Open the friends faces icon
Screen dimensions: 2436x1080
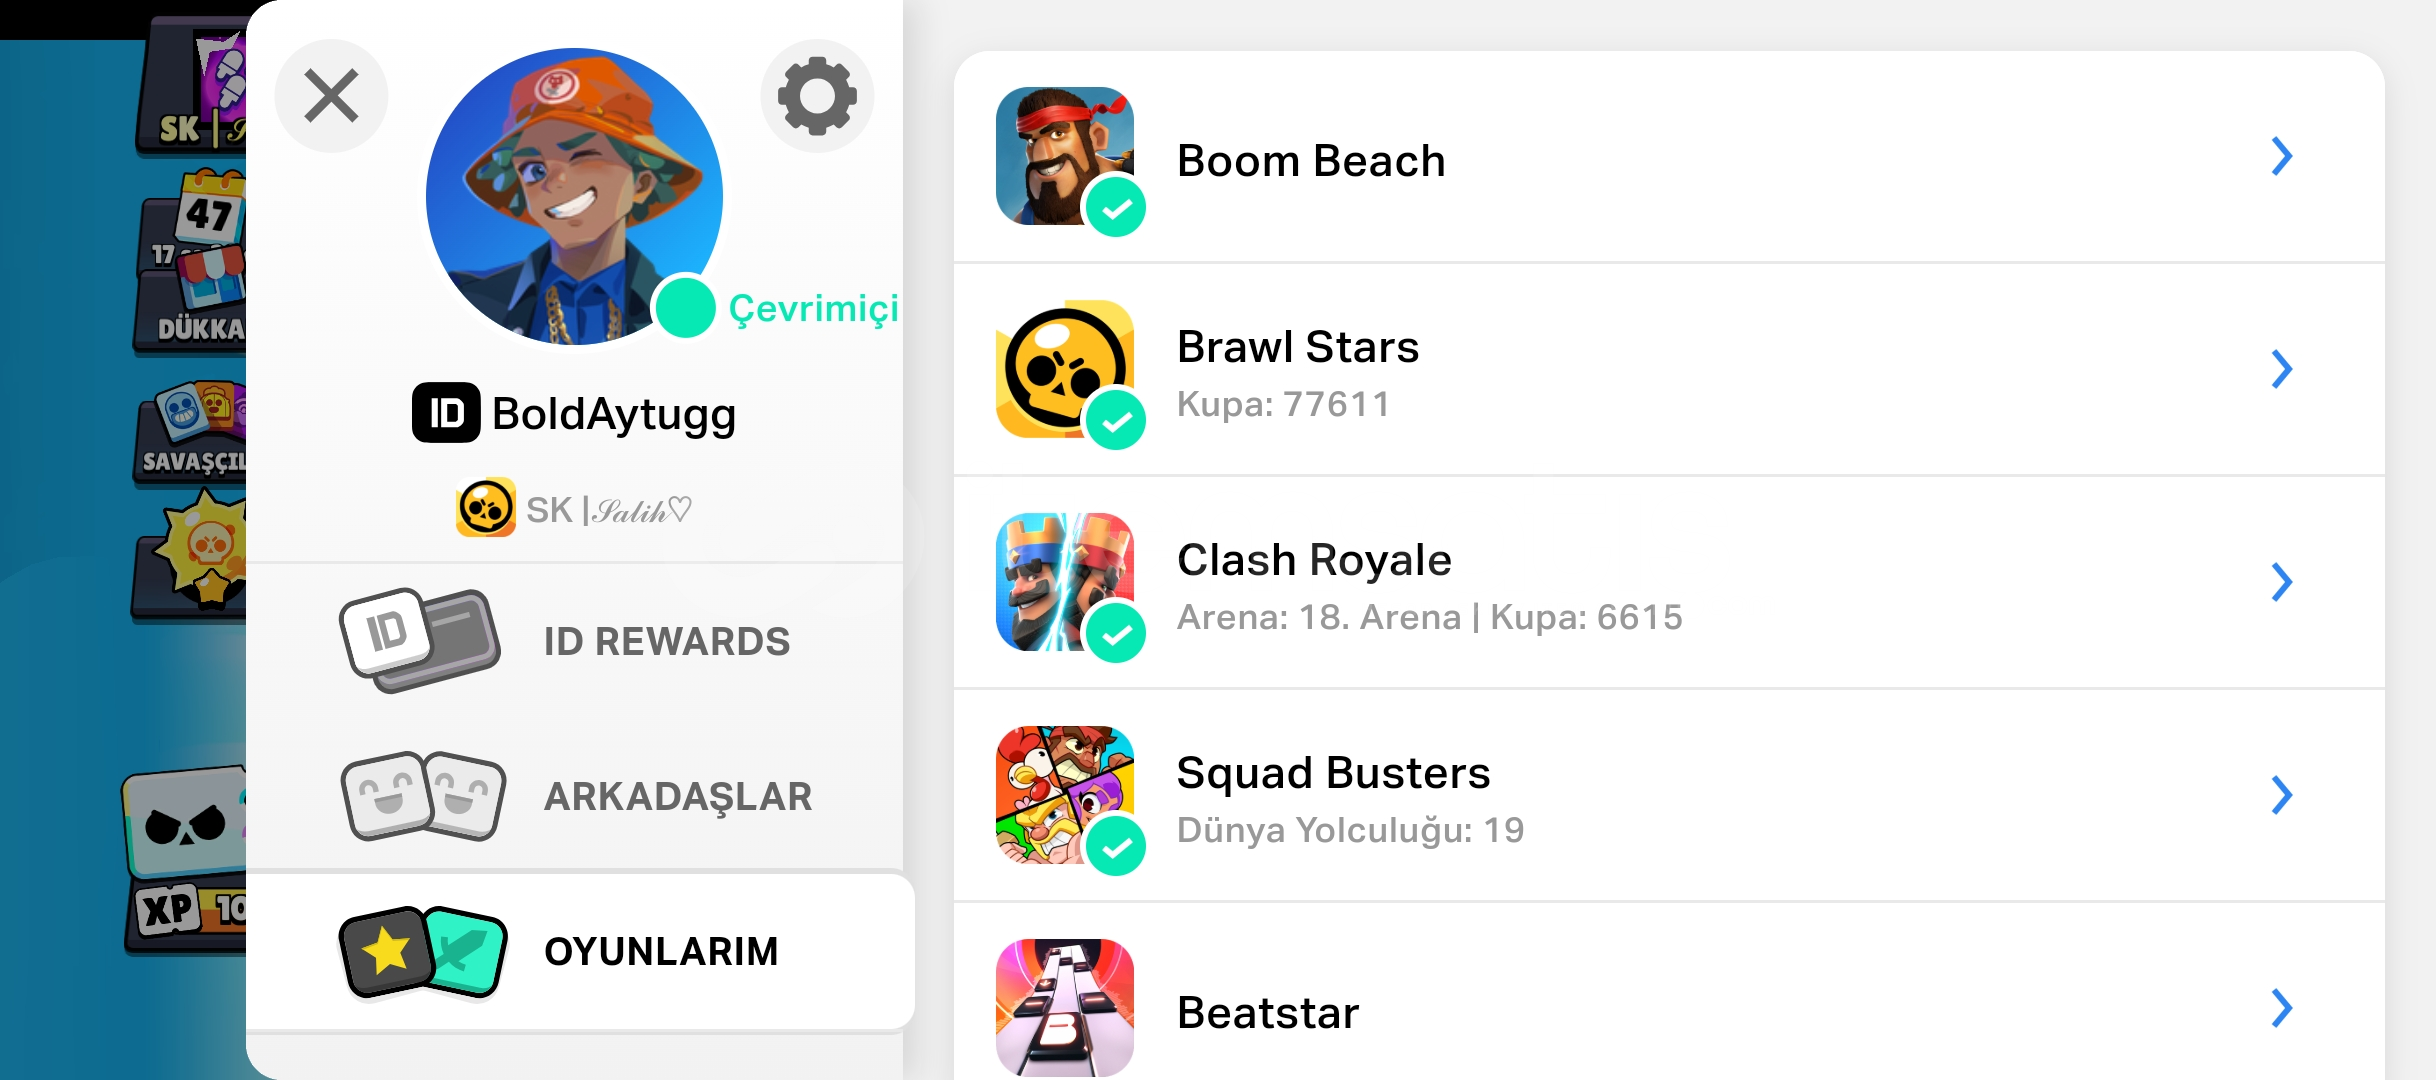coord(423,796)
